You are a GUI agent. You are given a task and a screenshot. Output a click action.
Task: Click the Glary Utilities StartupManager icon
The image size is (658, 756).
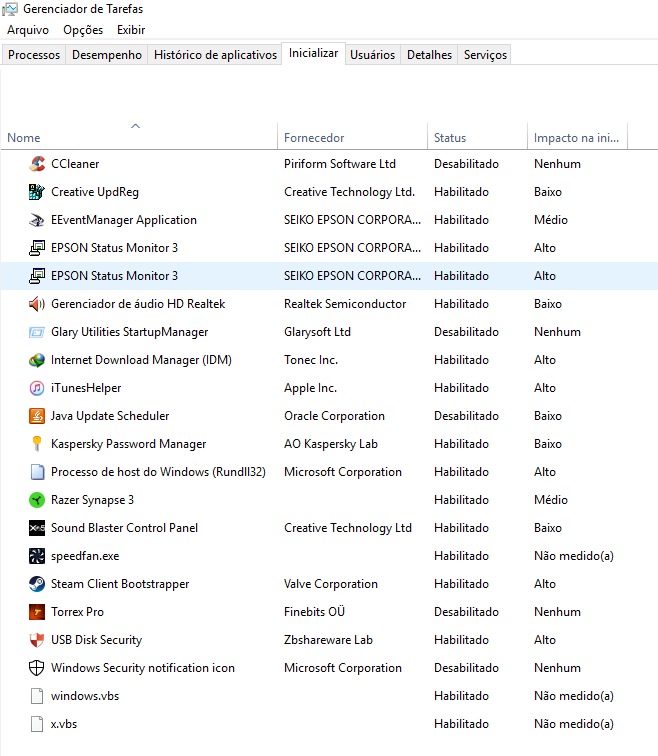37,332
